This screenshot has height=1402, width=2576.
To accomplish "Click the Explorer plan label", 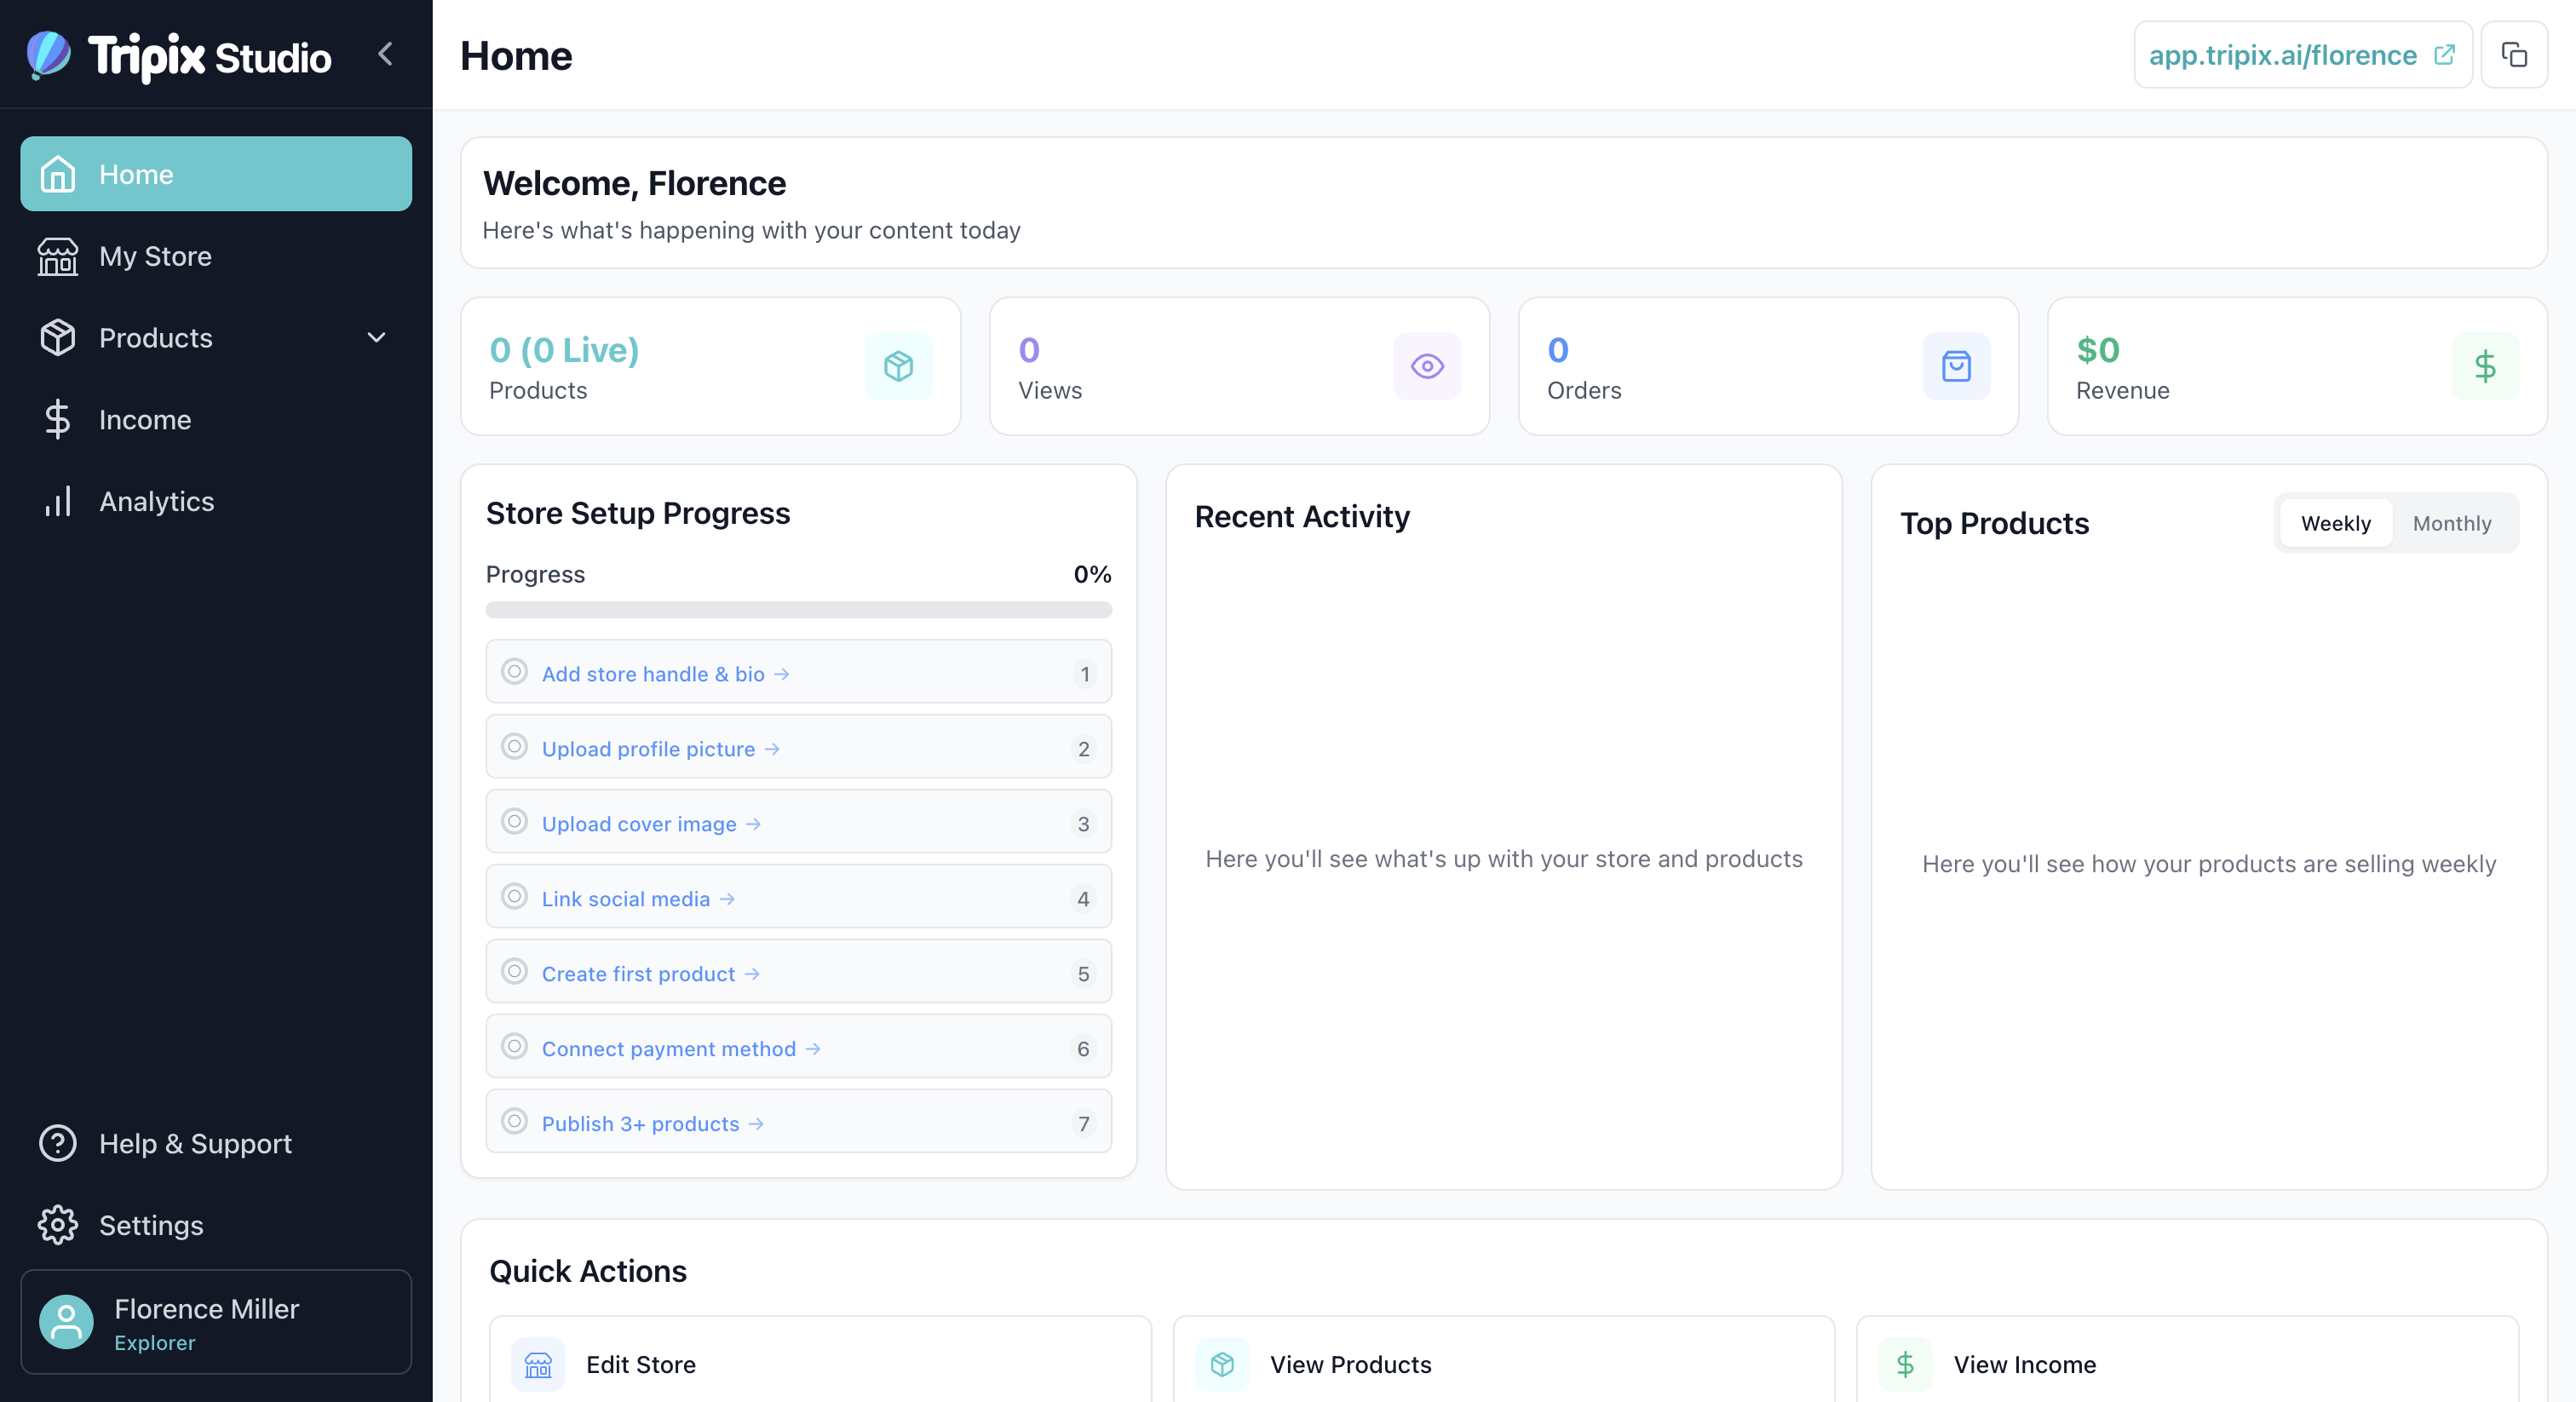I will pos(155,1343).
